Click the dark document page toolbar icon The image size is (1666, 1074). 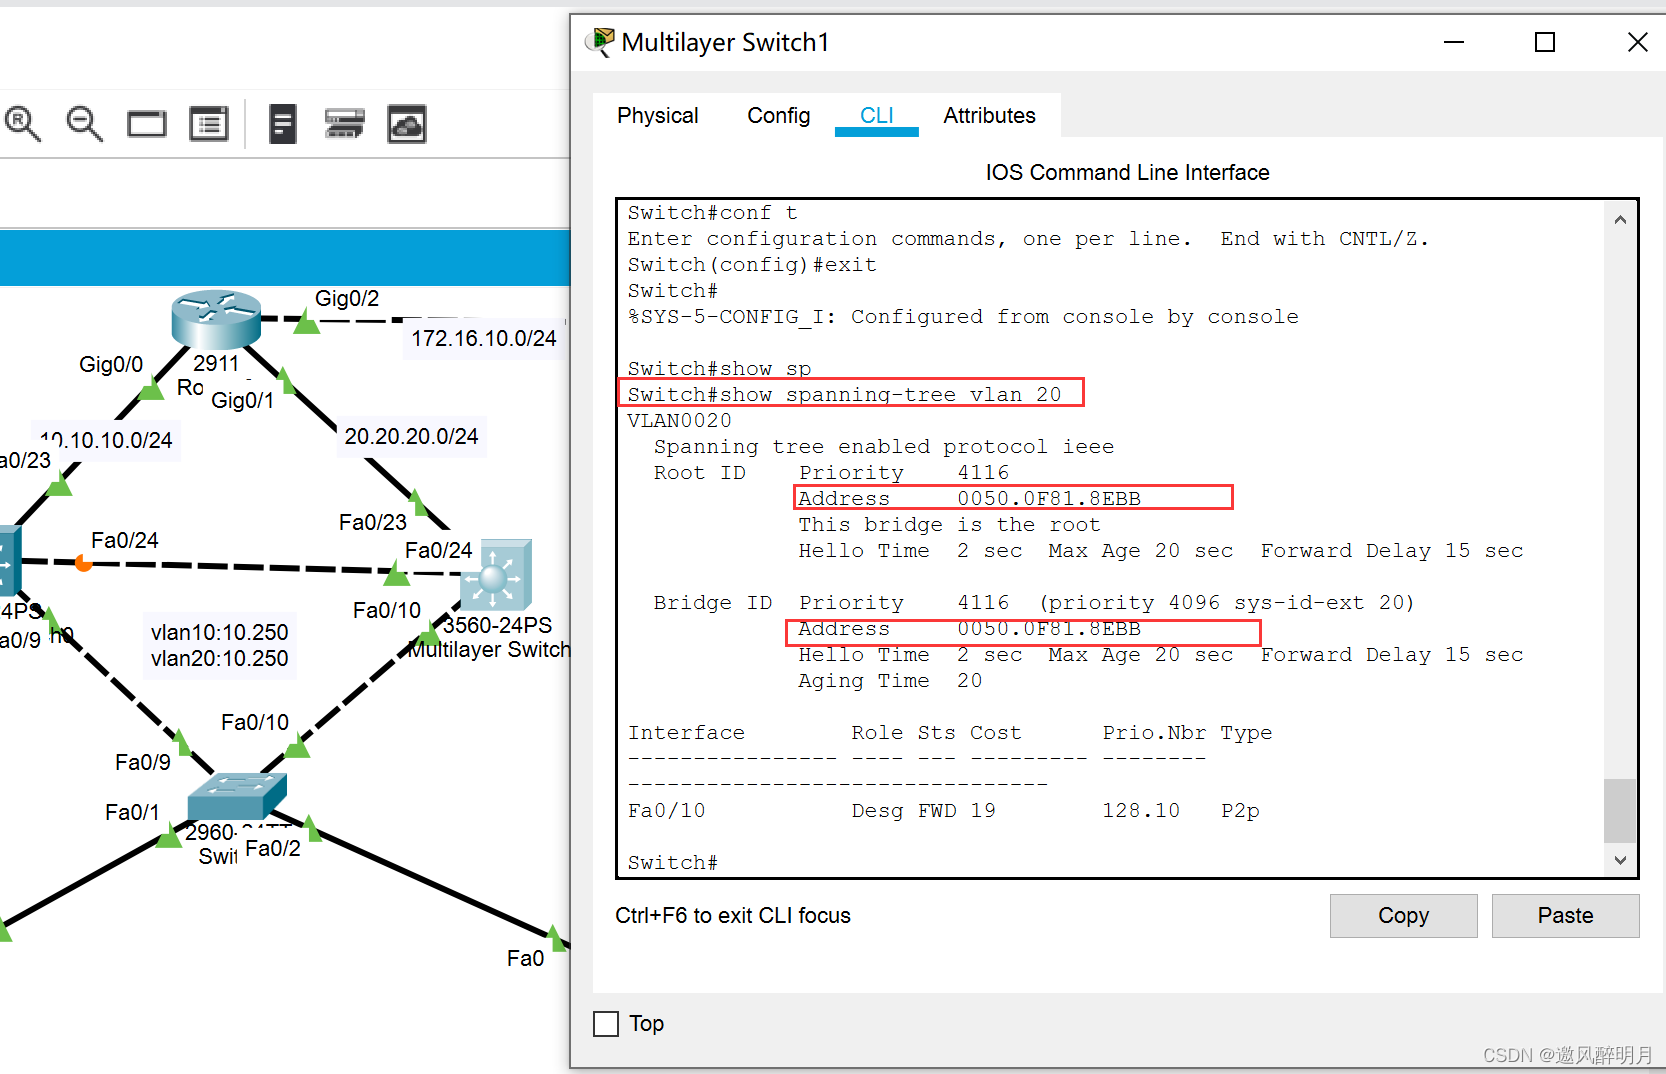(283, 124)
